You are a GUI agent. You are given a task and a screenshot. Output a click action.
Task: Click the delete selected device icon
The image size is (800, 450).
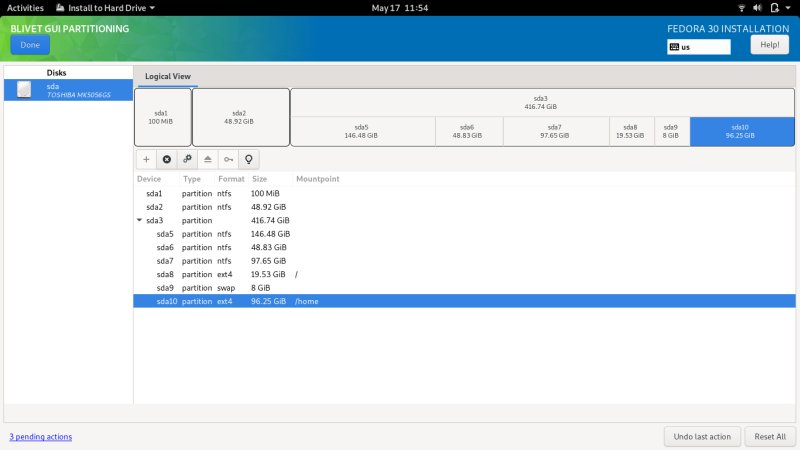(x=167, y=159)
